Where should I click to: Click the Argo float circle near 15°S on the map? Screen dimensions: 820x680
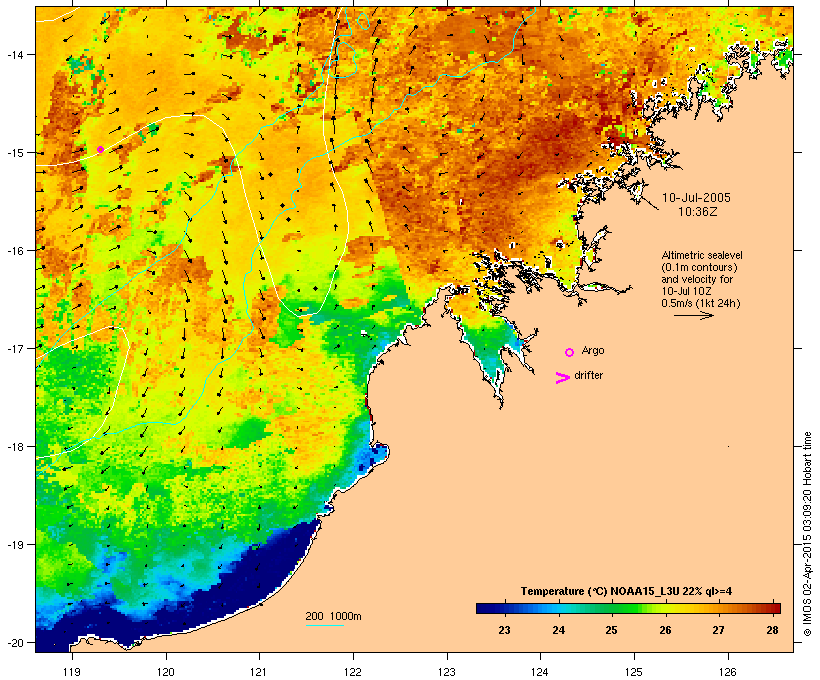(100, 150)
